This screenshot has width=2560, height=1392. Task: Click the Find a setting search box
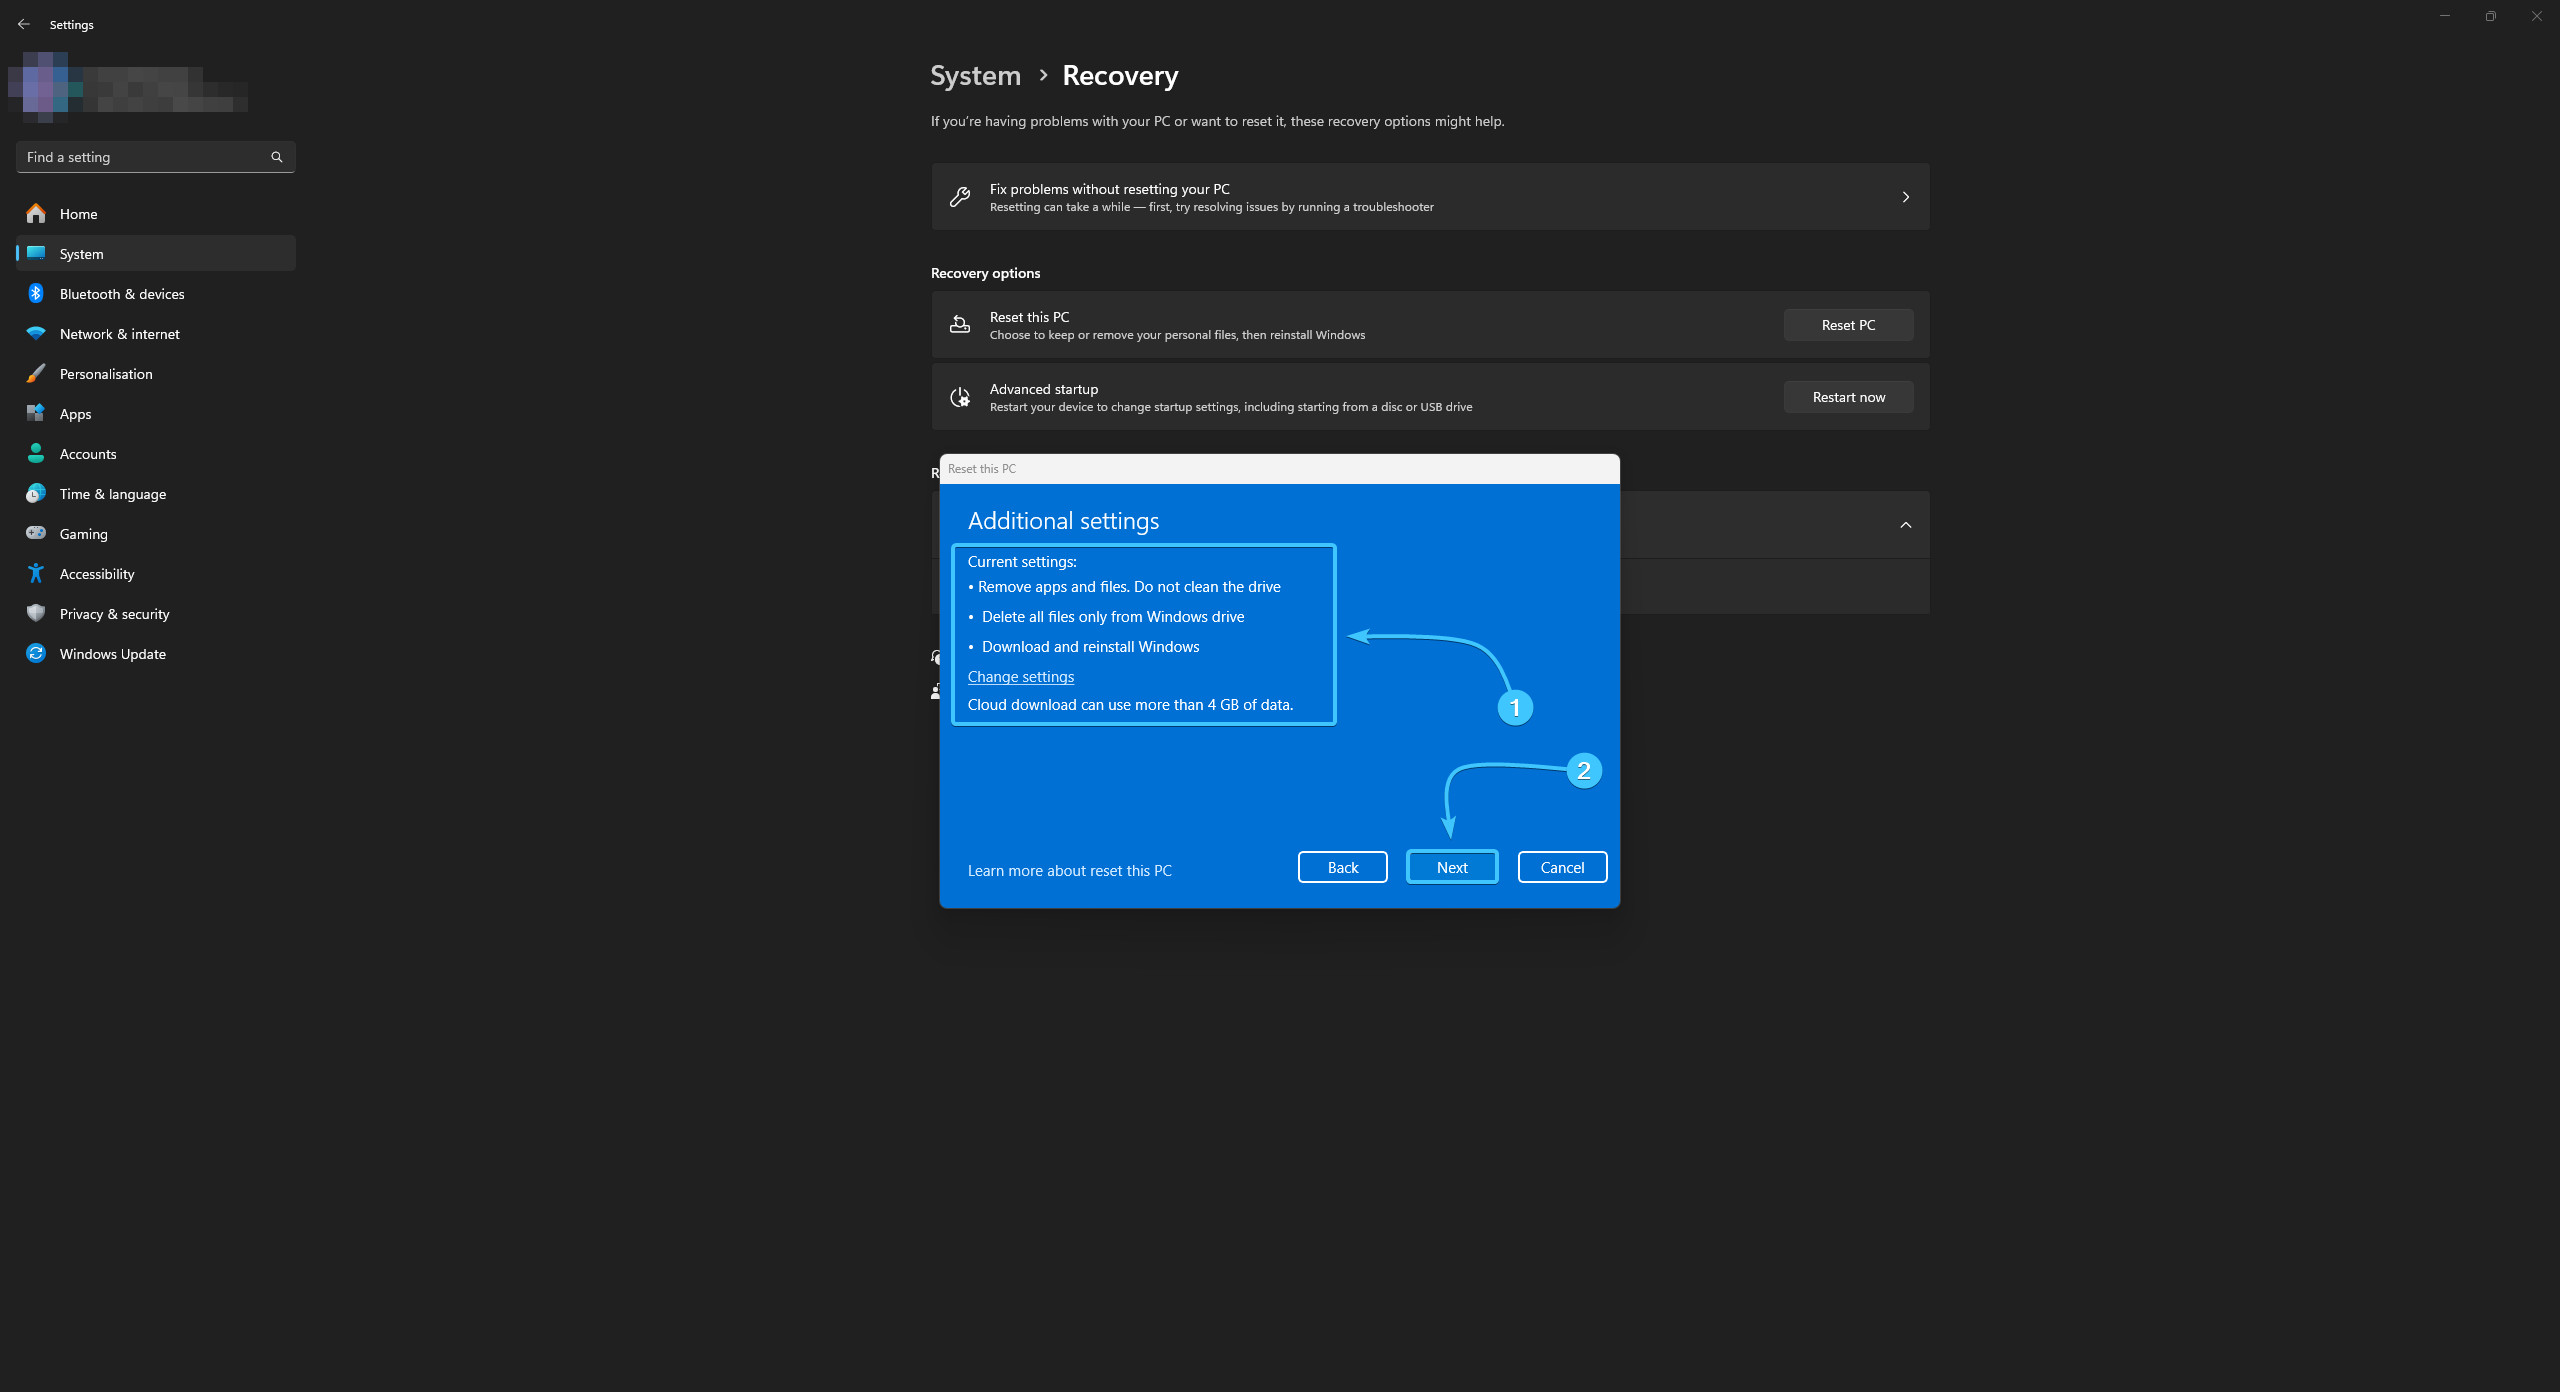(145, 157)
